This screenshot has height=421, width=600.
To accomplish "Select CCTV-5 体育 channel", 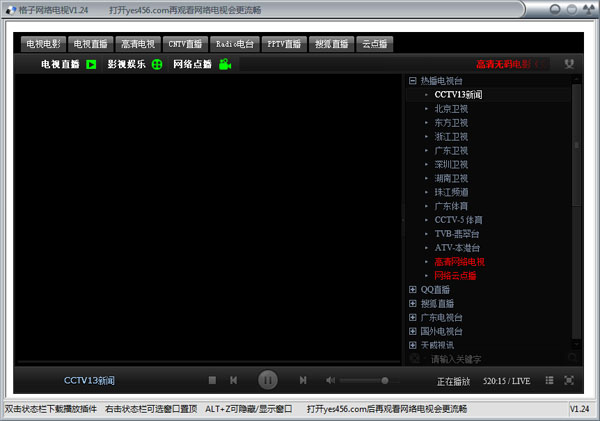I will click(458, 220).
